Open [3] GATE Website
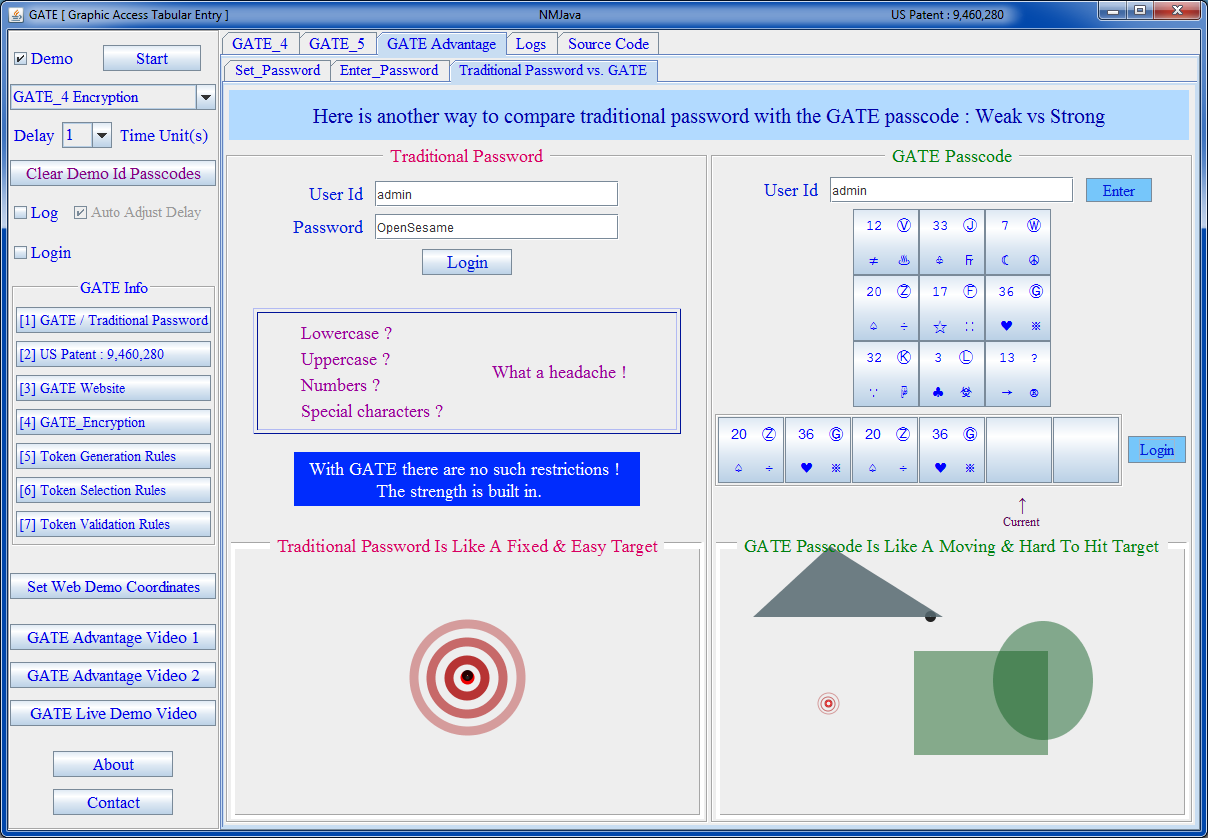 [114, 388]
